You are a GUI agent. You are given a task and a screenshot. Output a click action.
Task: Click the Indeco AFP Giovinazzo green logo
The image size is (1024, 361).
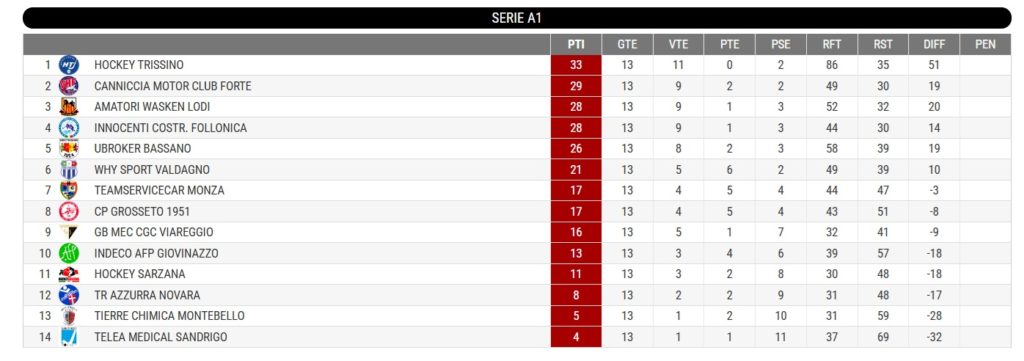tap(69, 253)
